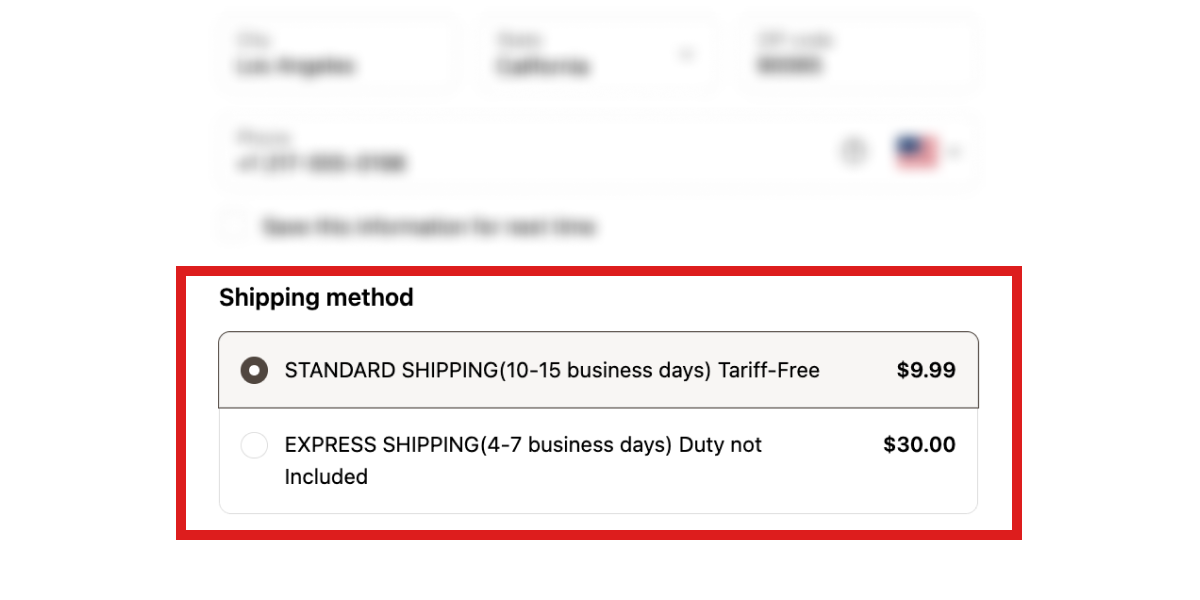Check the save information checkbox
Image resolution: width=1200 pixels, height=600 pixels.
click(234, 226)
